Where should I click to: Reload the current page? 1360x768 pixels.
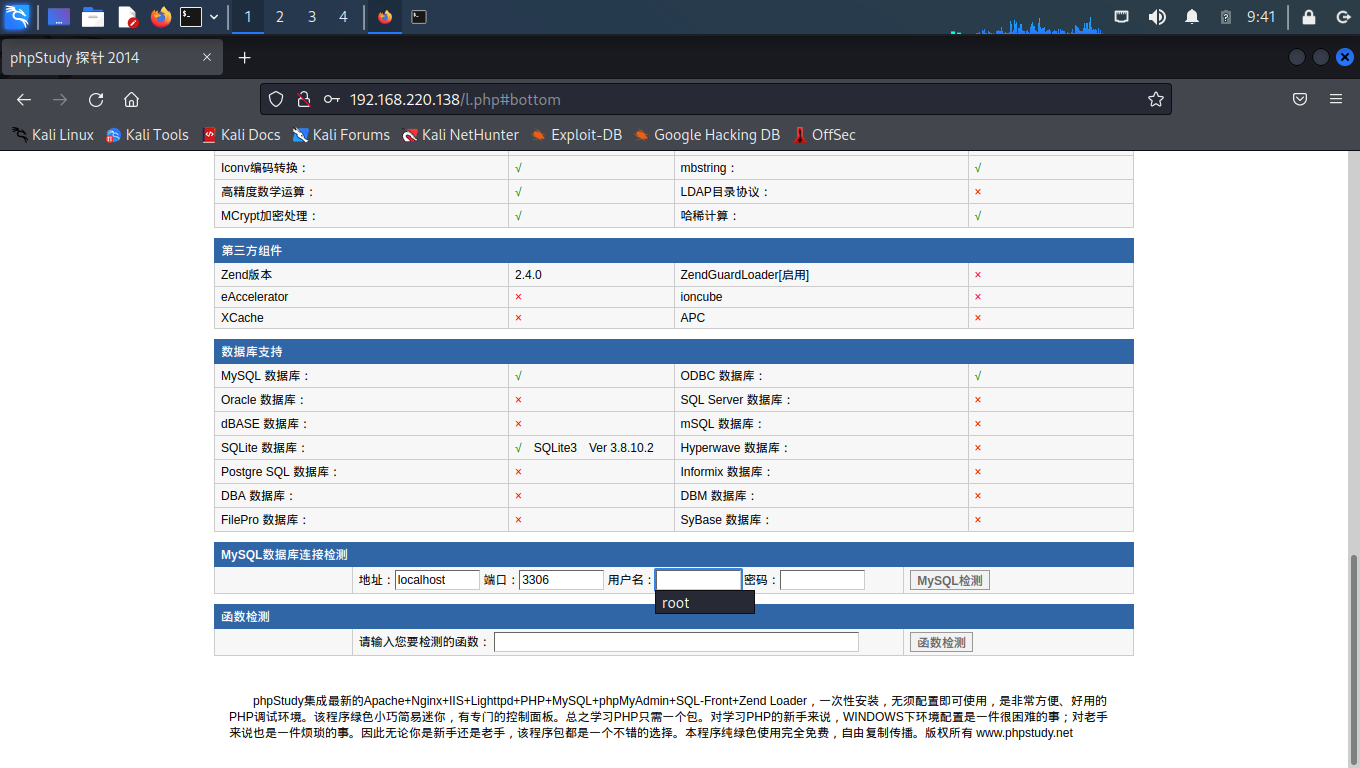click(96, 99)
